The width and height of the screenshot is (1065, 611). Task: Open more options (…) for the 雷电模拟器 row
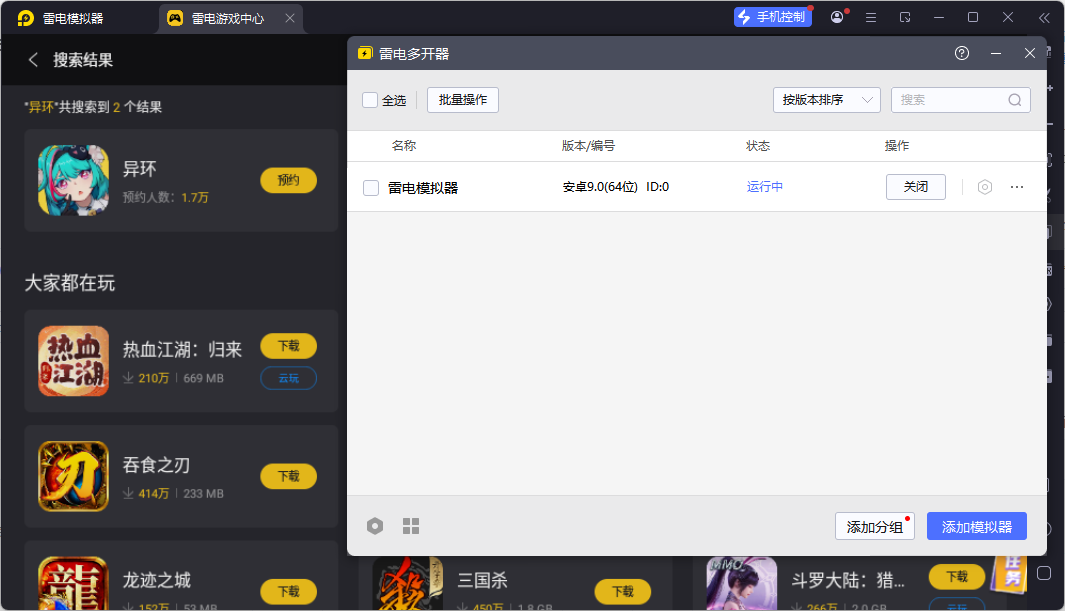click(1017, 187)
